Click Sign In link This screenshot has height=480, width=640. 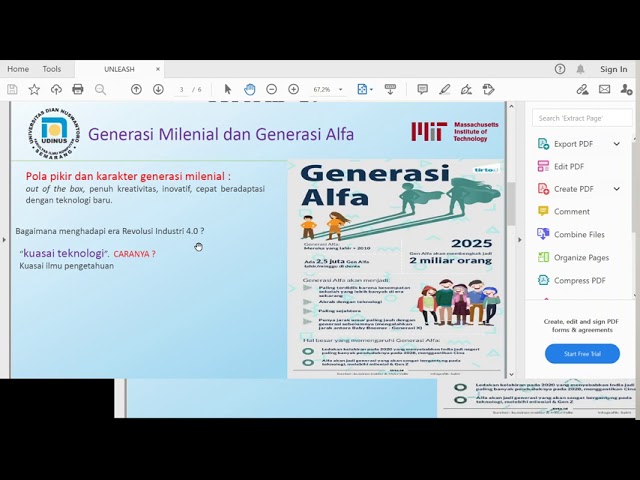tap(613, 69)
